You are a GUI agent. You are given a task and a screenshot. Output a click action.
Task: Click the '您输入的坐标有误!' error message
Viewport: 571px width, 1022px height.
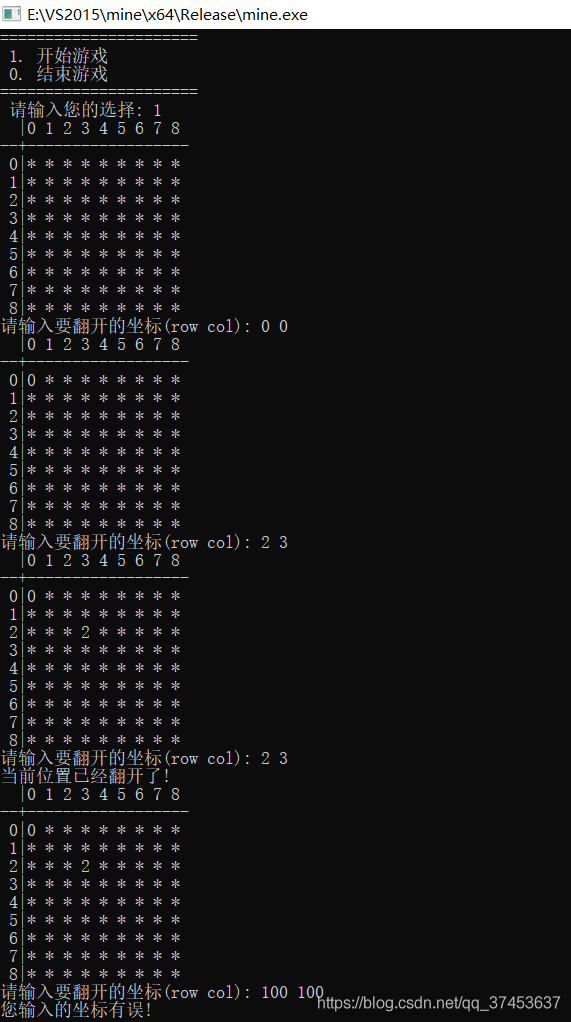coord(76,1010)
